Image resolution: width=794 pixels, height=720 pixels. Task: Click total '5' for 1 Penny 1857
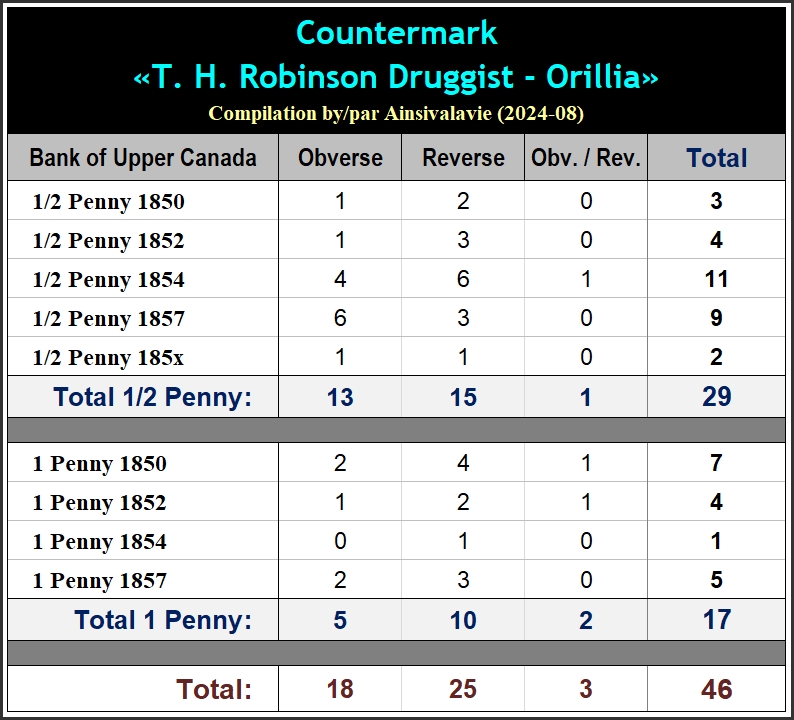(x=716, y=580)
